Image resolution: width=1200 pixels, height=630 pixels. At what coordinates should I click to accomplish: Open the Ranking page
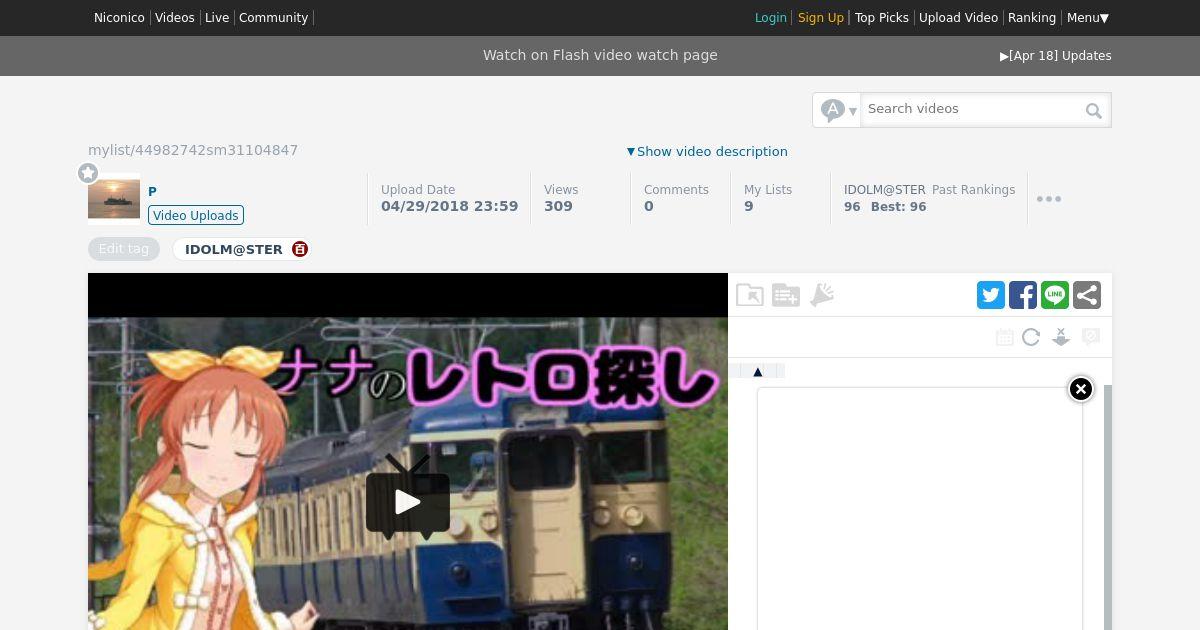click(x=1032, y=18)
